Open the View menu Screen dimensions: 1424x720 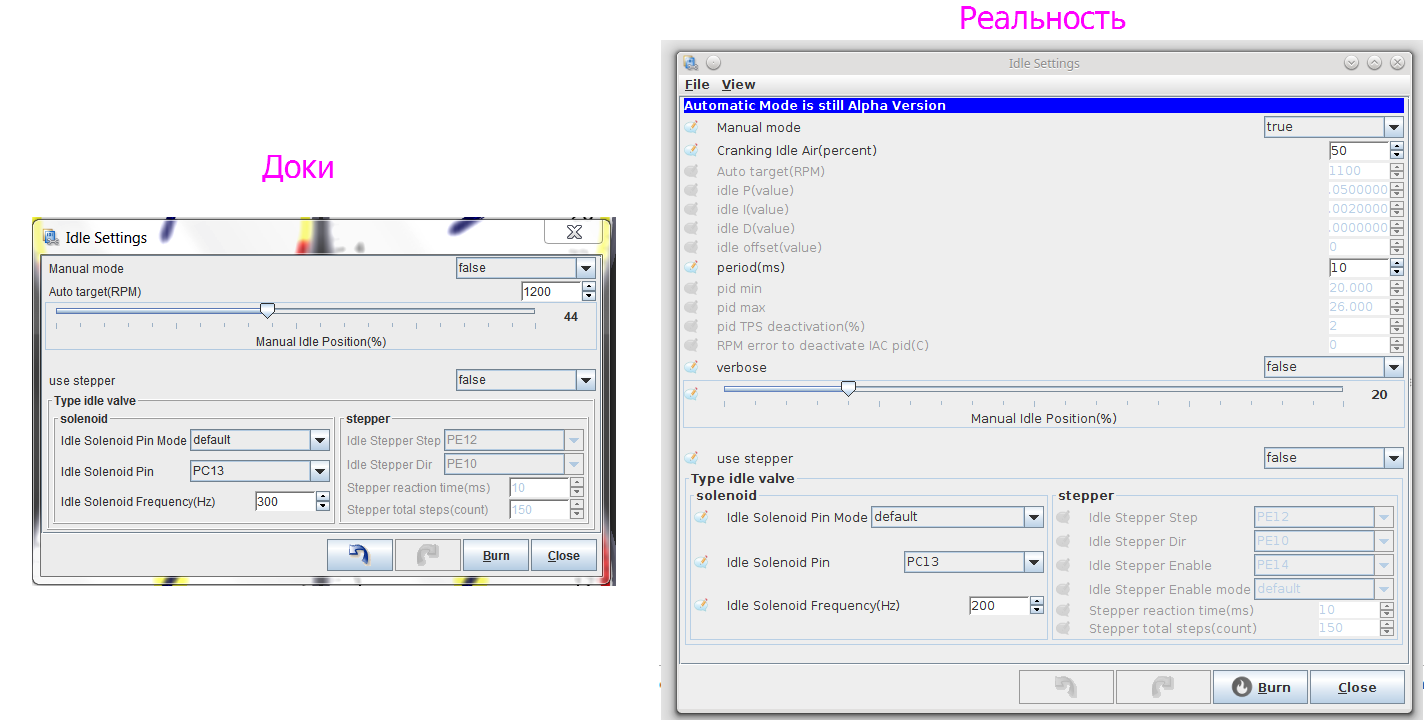click(x=739, y=85)
